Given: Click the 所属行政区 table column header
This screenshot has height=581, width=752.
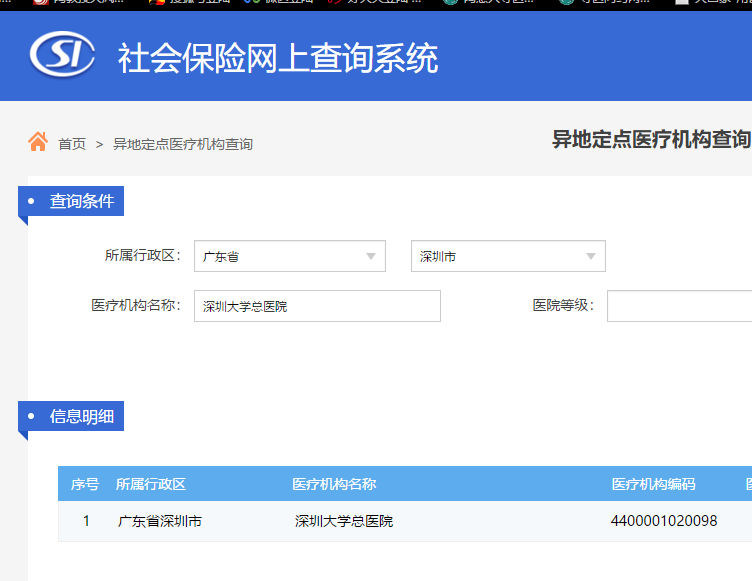Looking at the screenshot, I should 151,484.
